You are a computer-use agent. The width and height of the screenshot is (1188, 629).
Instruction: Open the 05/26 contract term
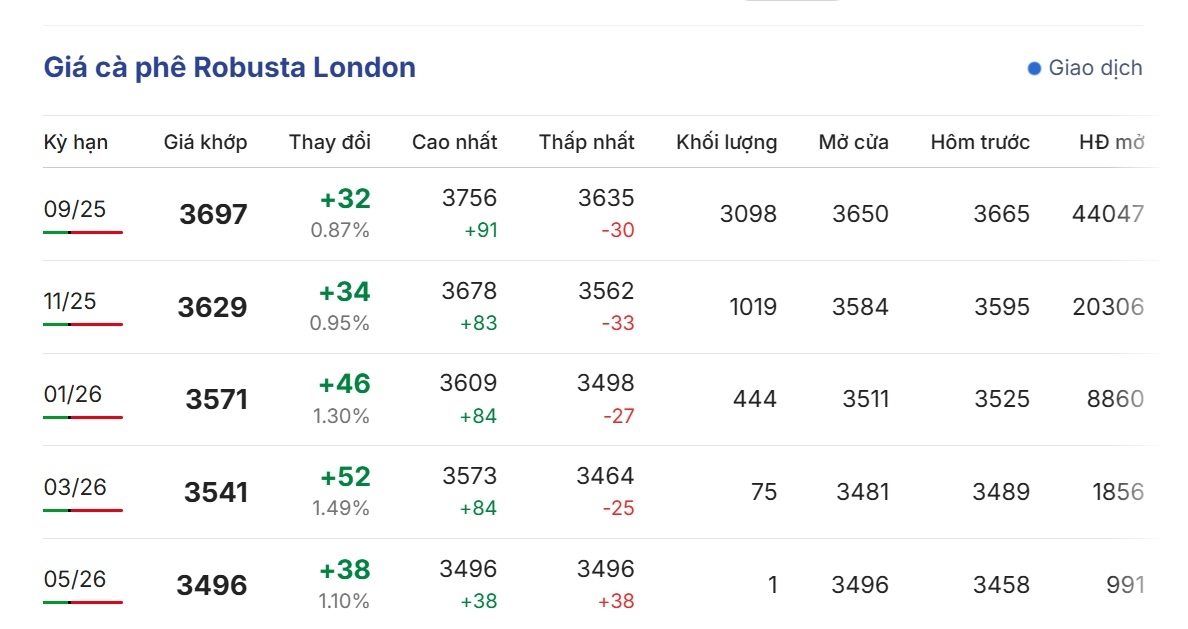point(75,580)
